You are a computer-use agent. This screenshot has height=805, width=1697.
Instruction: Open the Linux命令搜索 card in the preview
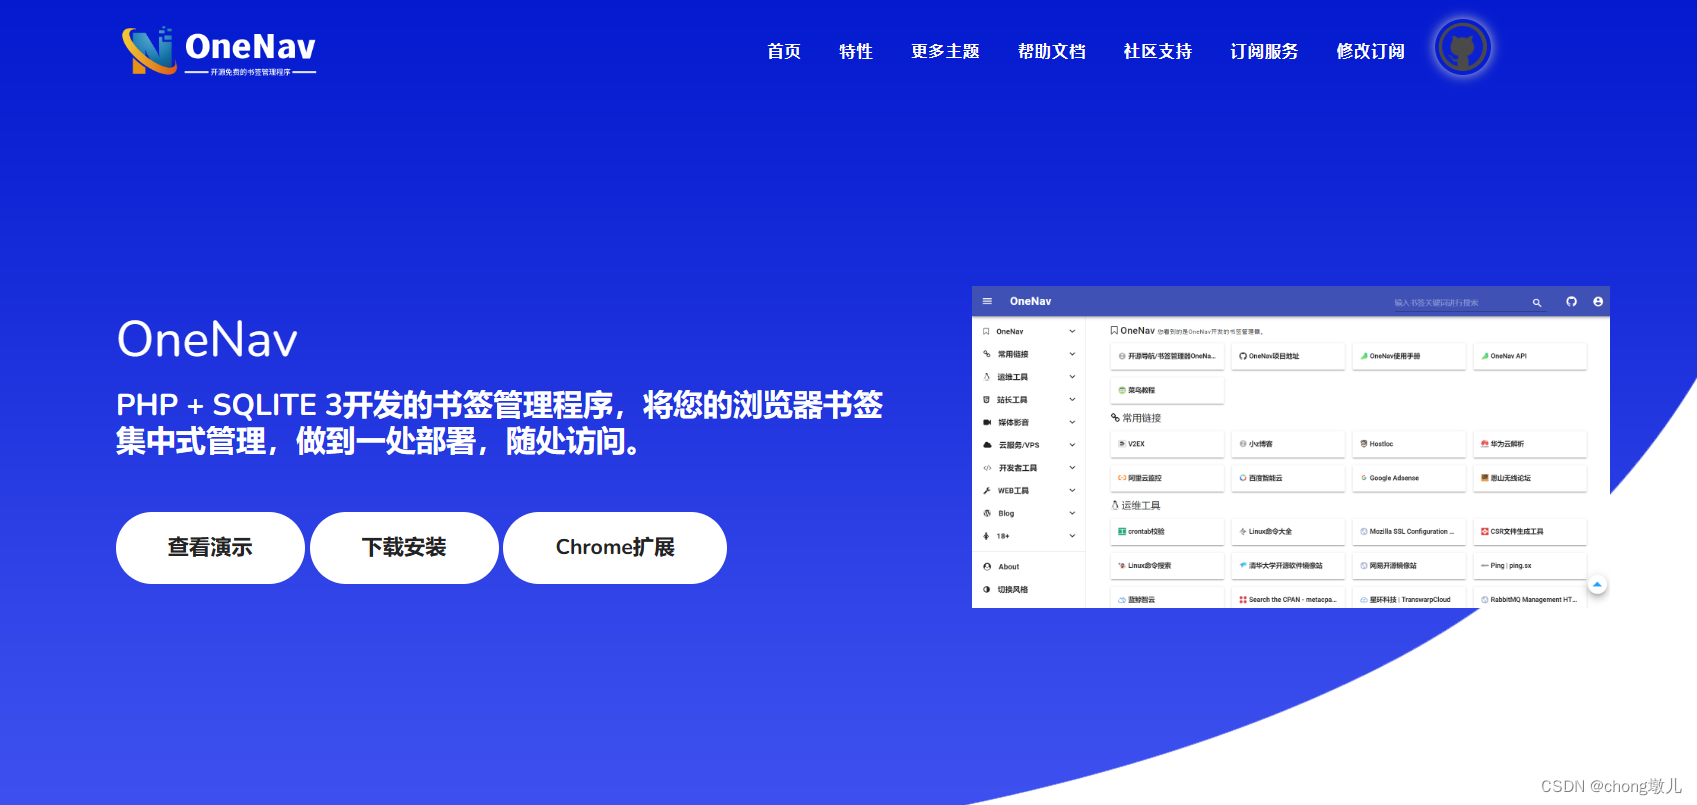pos(1167,566)
